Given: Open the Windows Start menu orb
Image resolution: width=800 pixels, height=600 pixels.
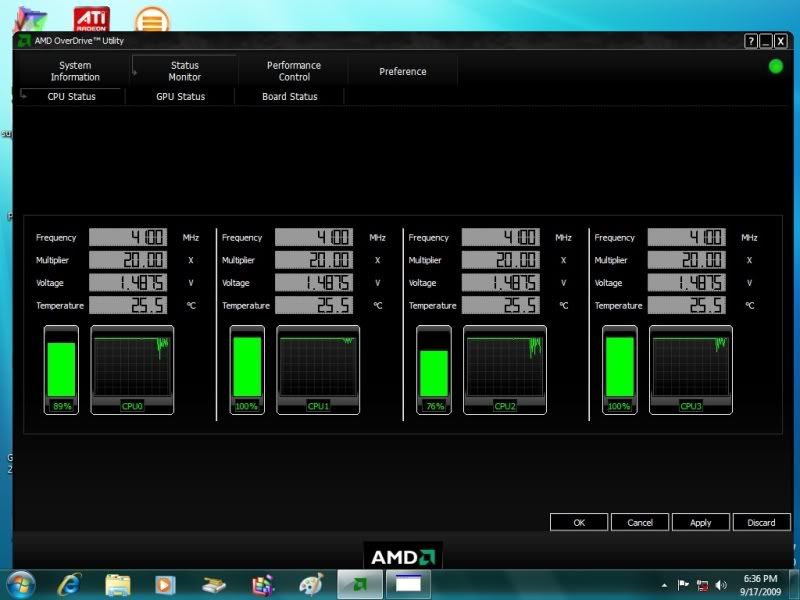Looking at the screenshot, I should [x=21, y=583].
